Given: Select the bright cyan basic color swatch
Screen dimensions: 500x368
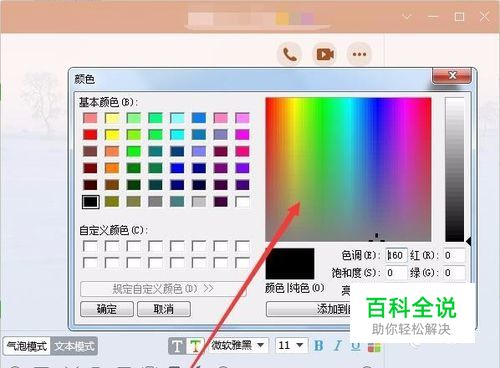Looking at the screenshot, I should (177, 135).
